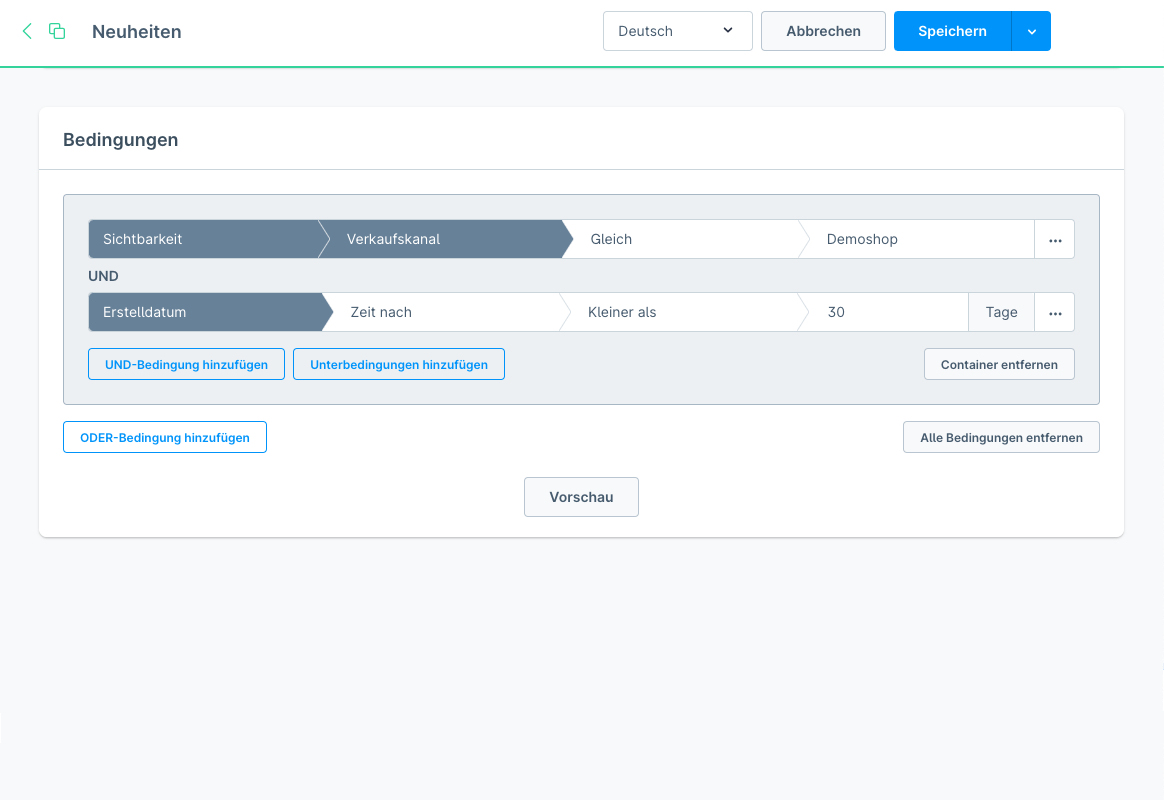Expand the Speichern arrow dropdown
Image resolution: width=1164 pixels, height=800 pixels.
(x=1031, y=31)
